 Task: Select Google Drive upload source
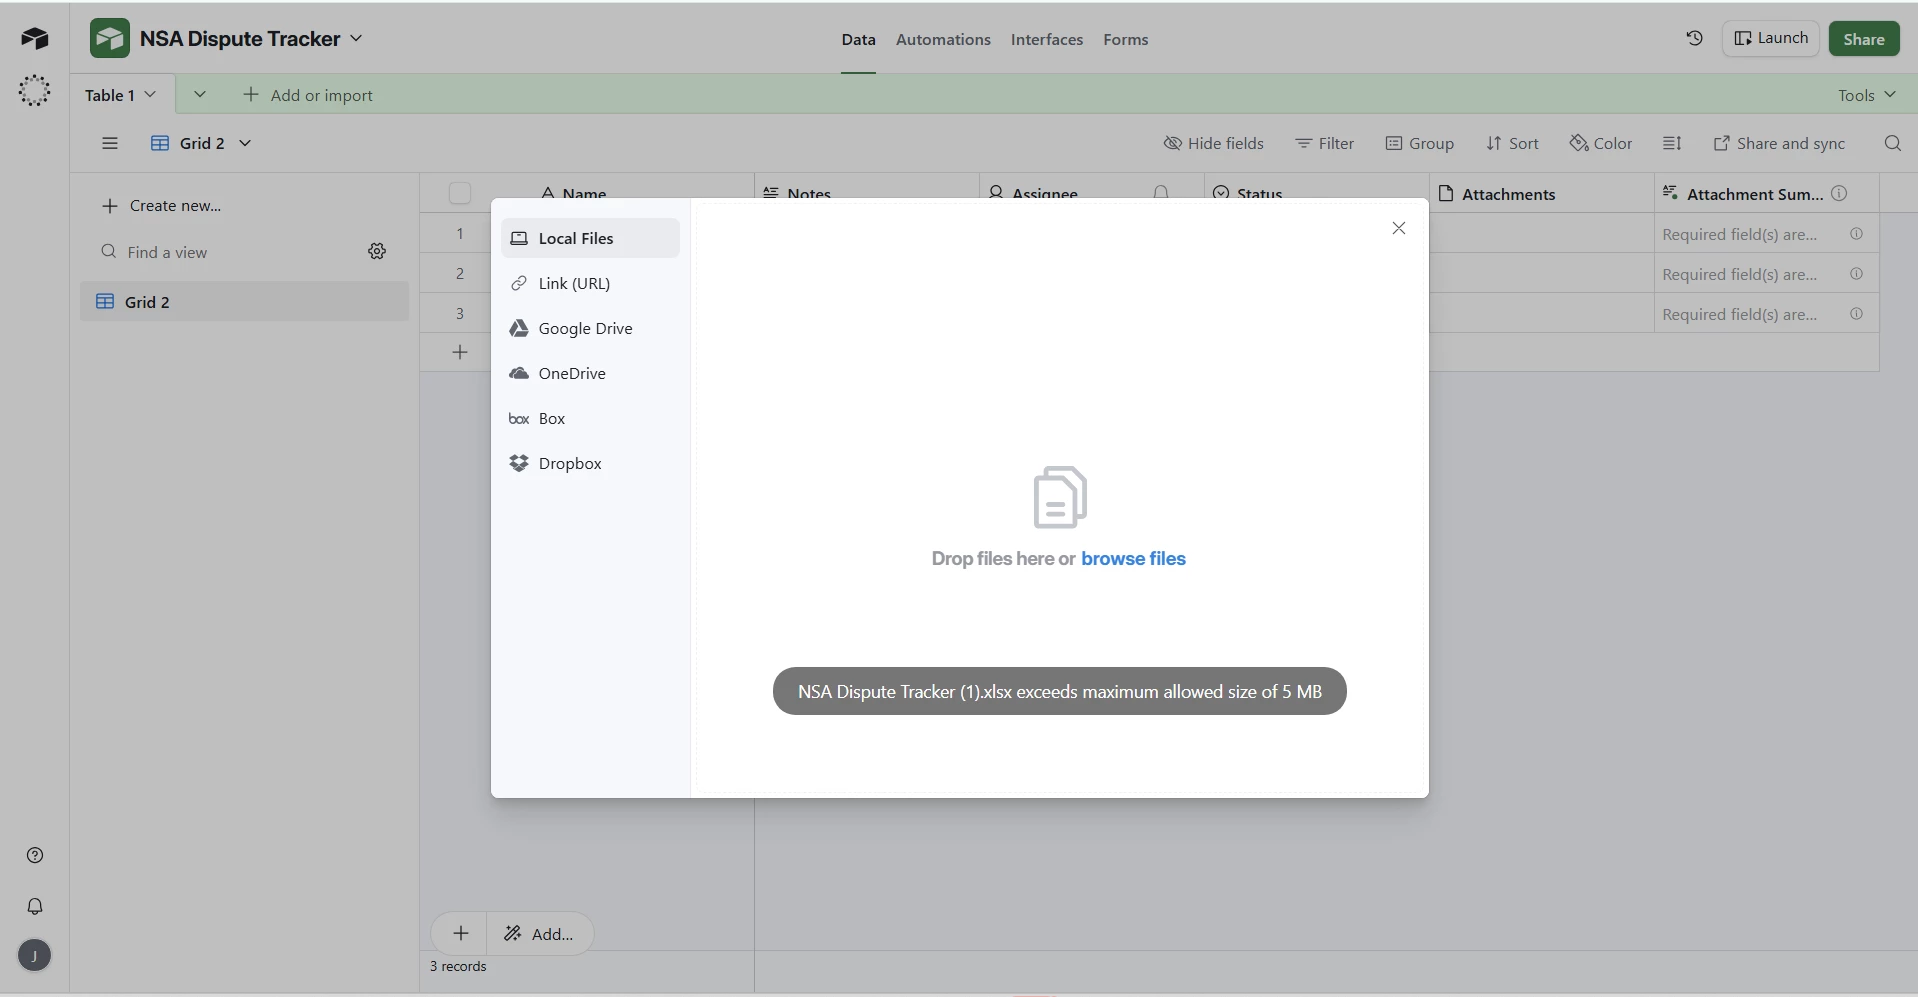[x=590, y=328]
